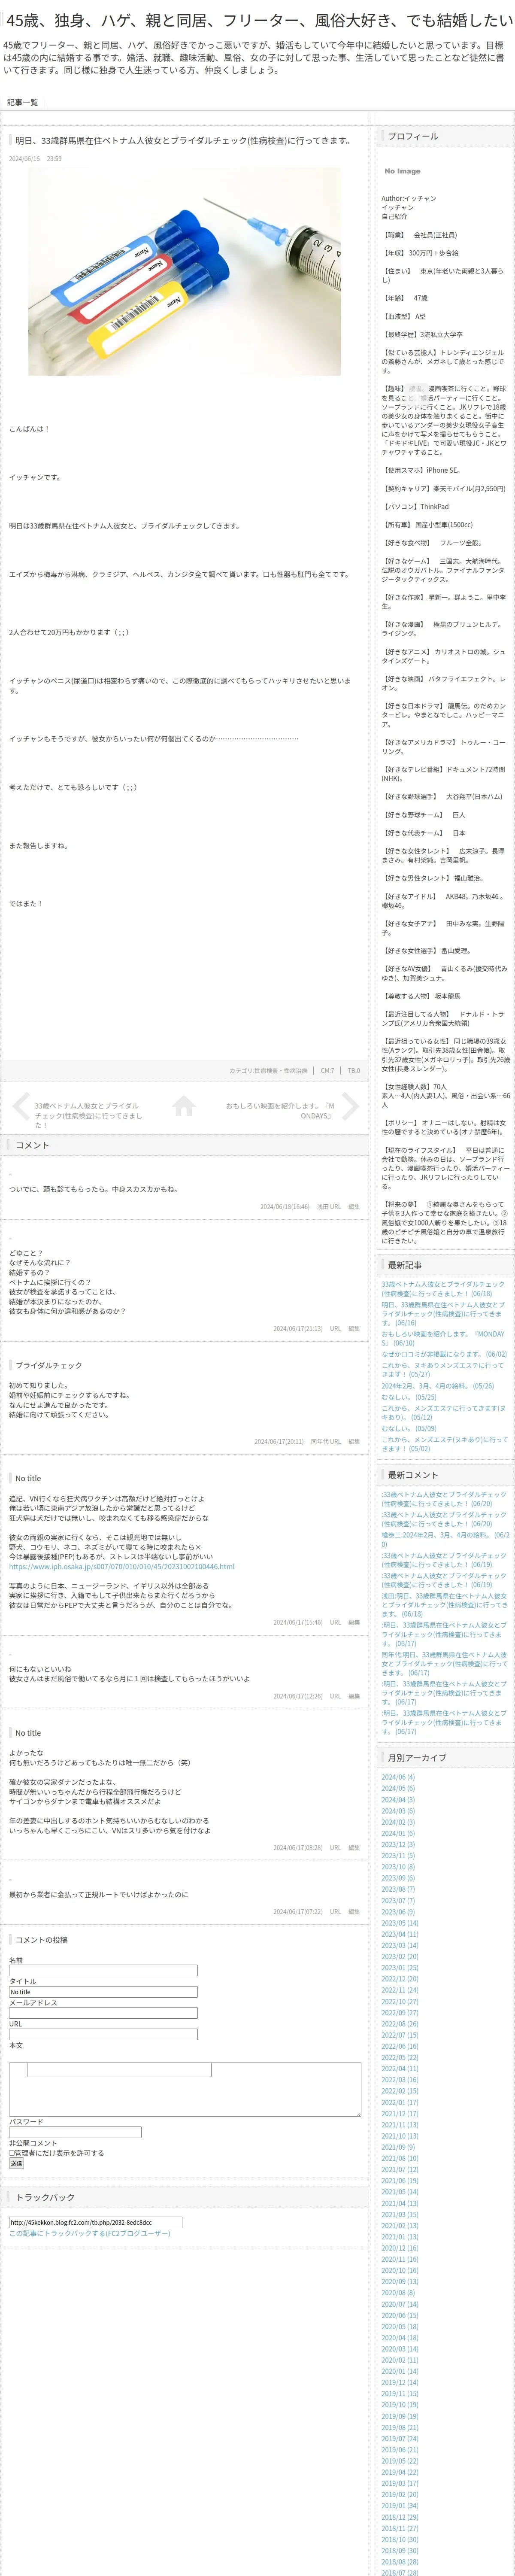
Task: Open archive 2019/01 (34)
Action: tap(399, 2506)
